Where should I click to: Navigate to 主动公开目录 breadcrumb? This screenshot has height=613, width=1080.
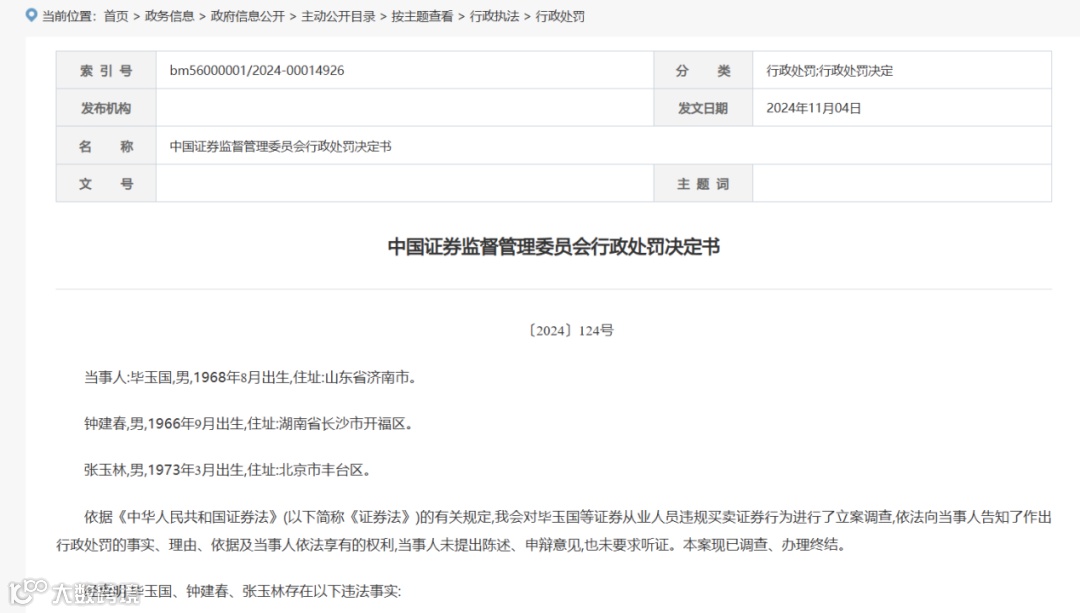coord(338,17)
